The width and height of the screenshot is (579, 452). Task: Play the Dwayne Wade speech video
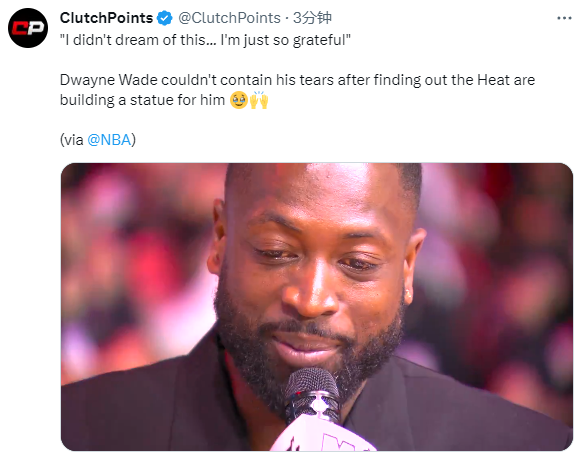click(x=317, y=307)
